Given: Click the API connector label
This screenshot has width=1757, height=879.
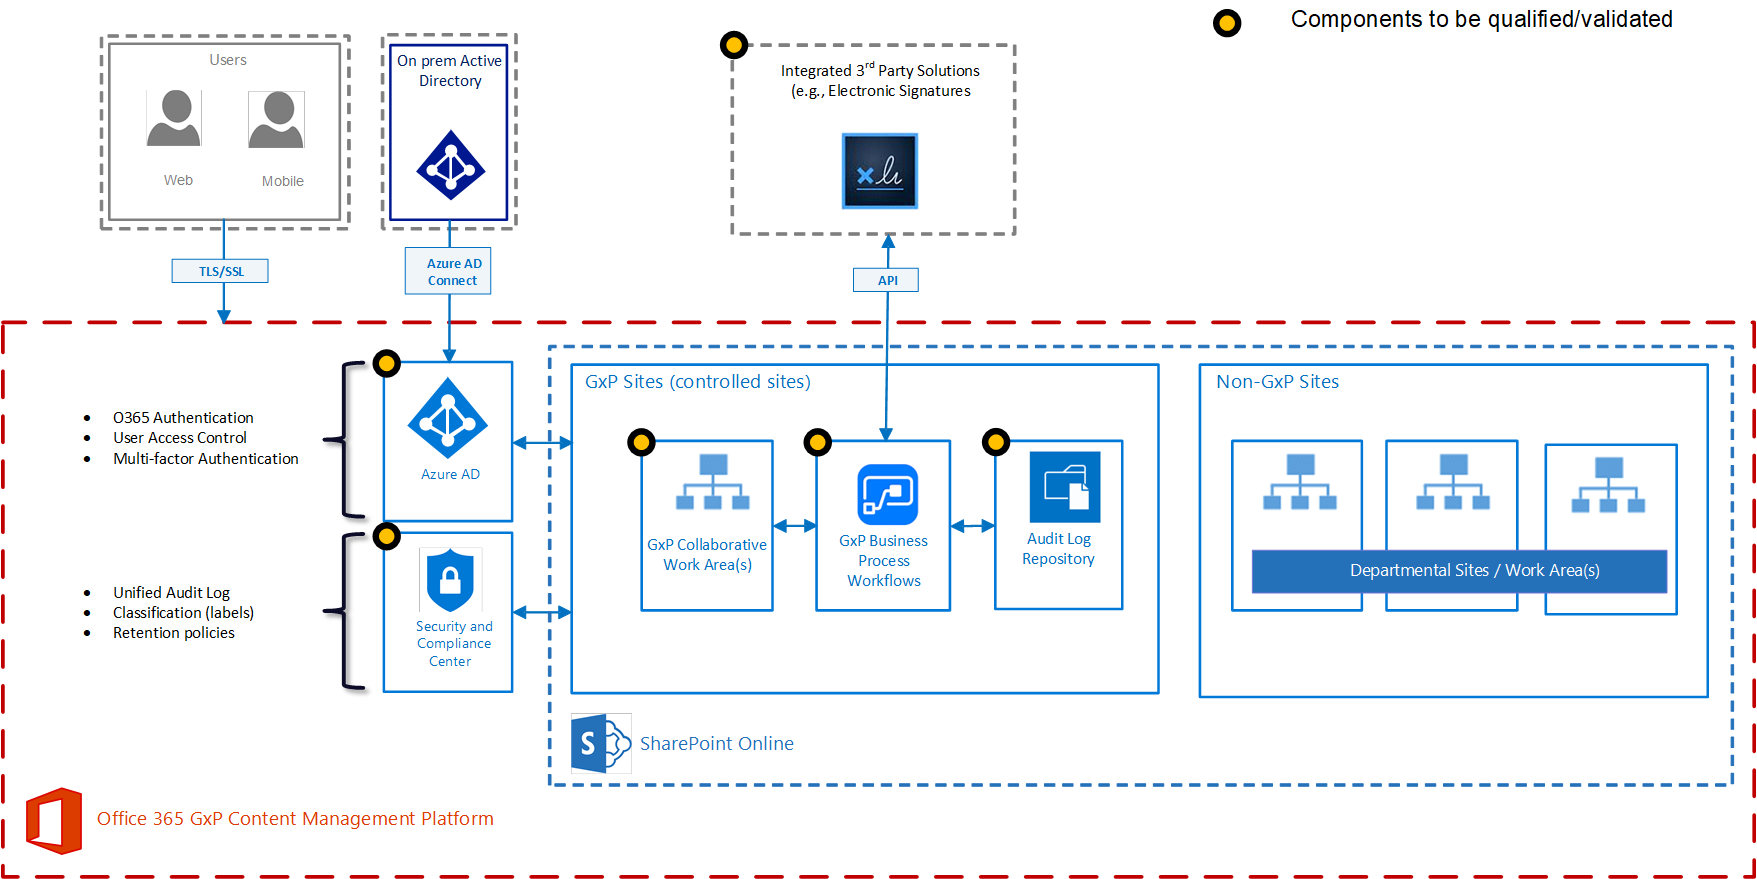Looking at the screenshot, I should (886, 280).
